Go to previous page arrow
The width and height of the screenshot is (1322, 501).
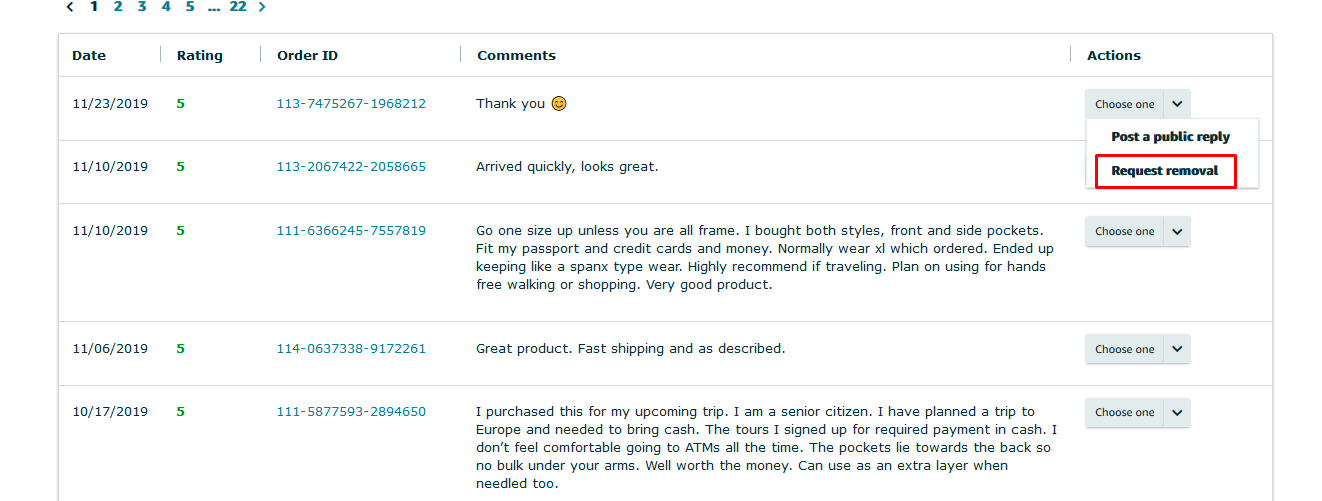[70, 7]
